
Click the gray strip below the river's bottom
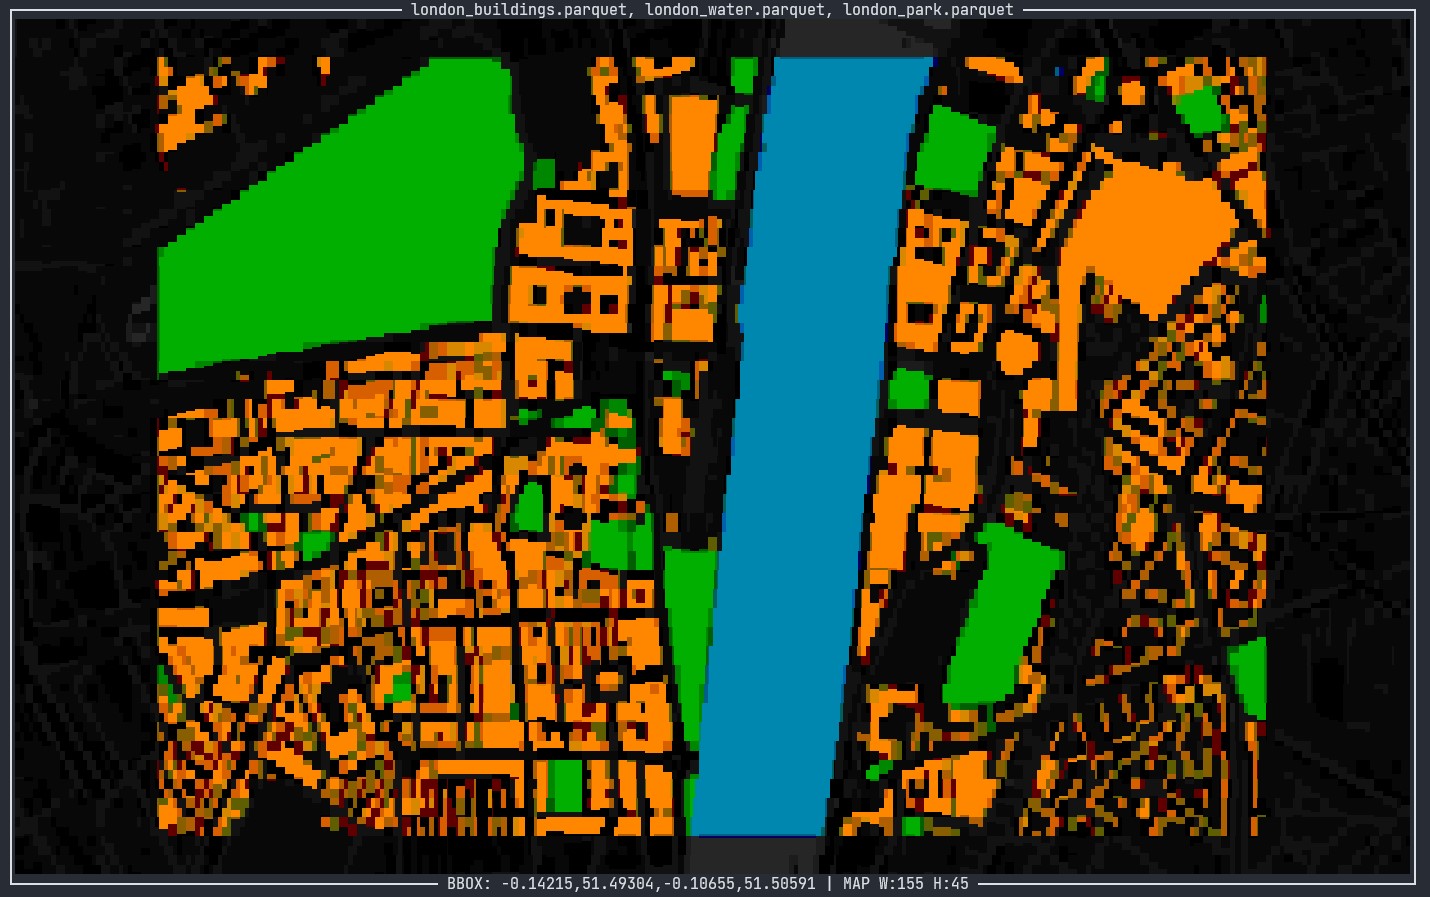pyautogui.click(x=755, y=853)
